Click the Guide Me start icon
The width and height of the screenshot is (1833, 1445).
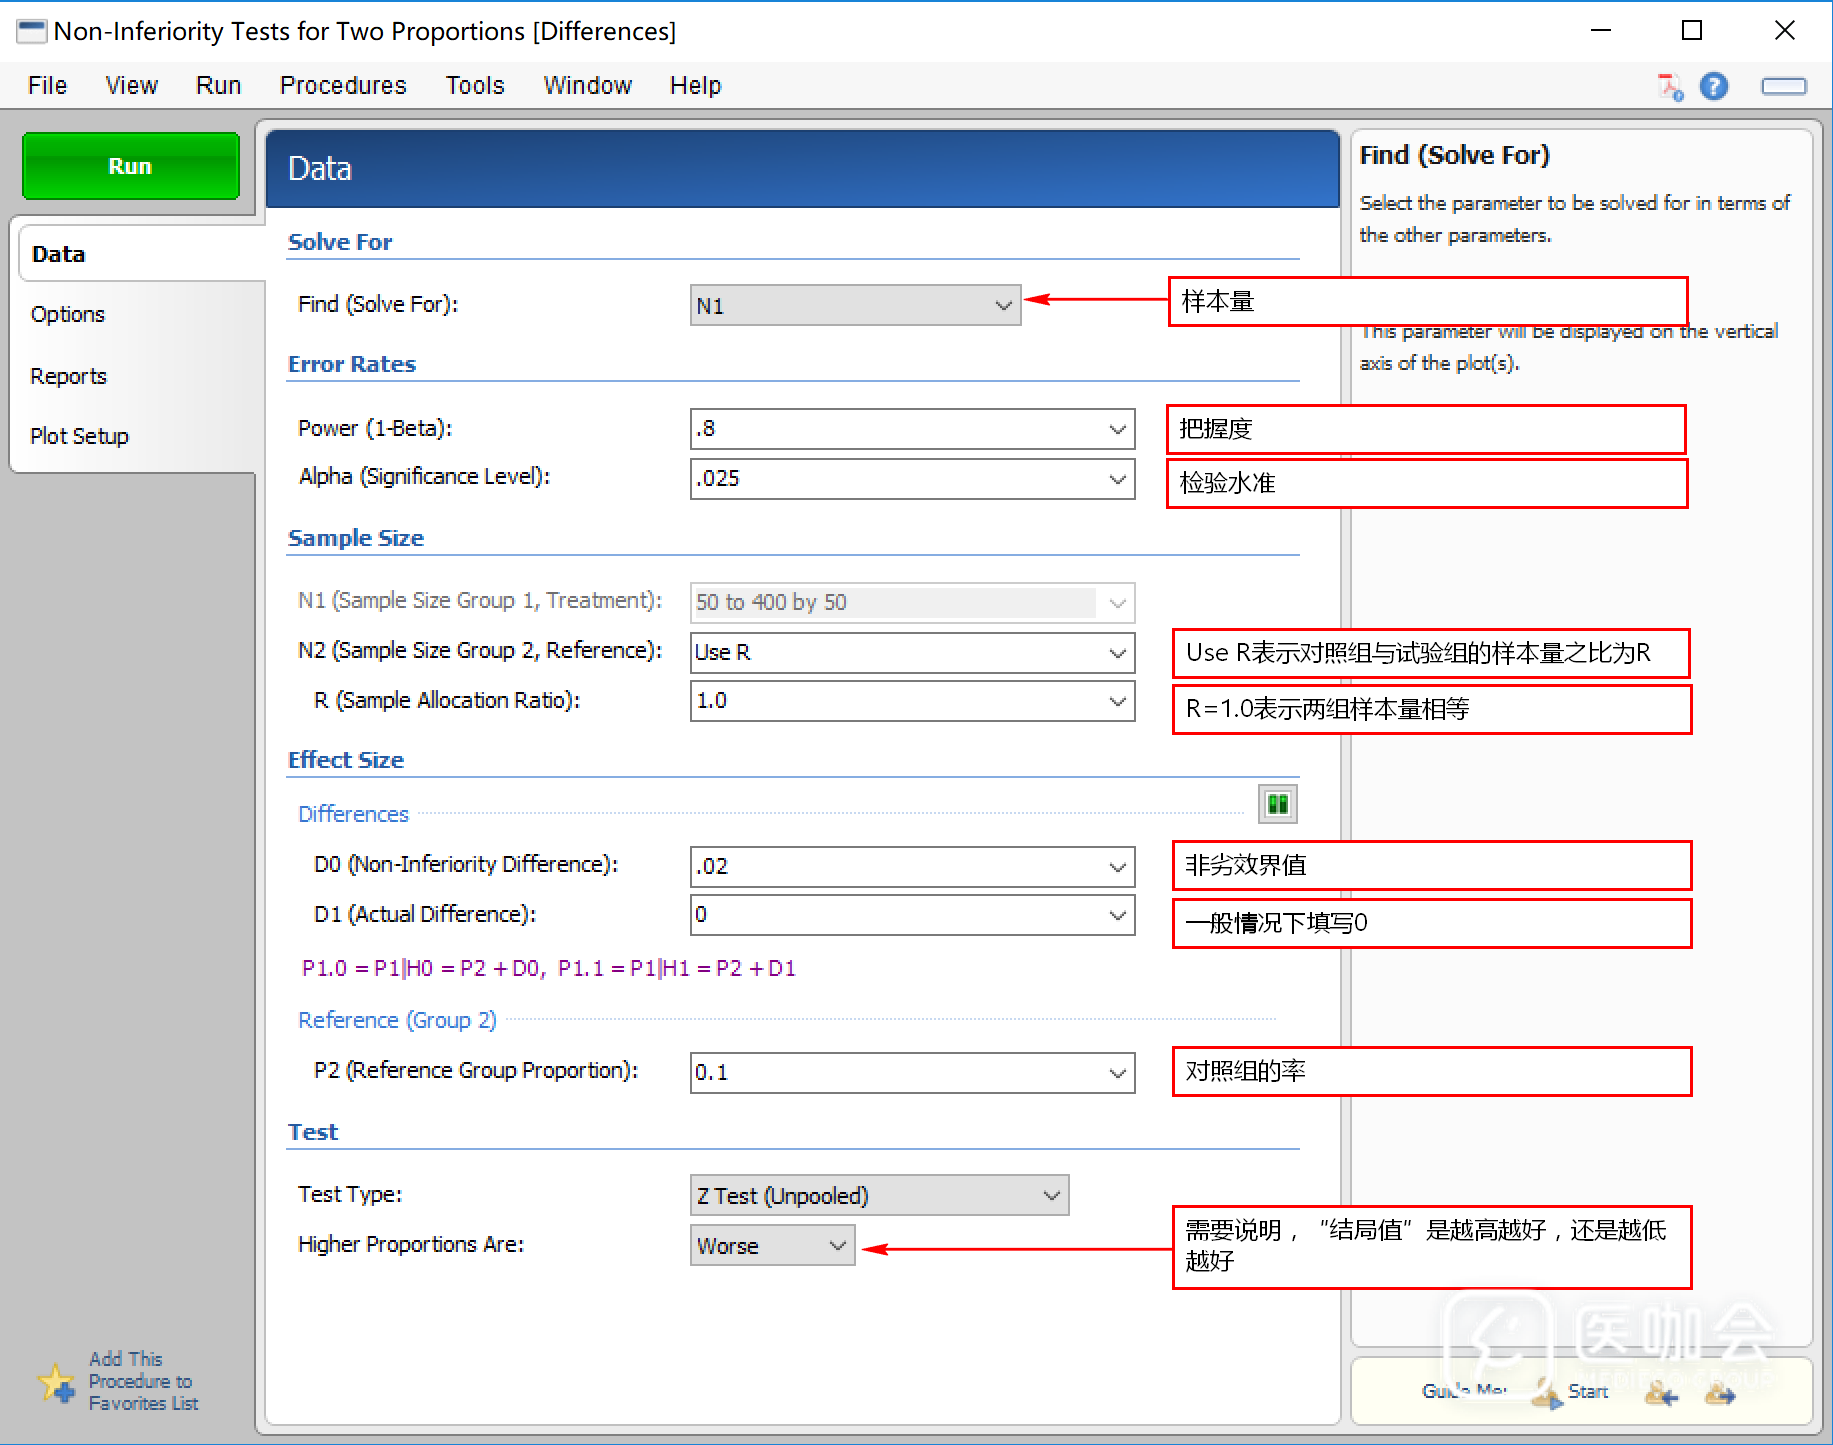click(1547, 1392)
